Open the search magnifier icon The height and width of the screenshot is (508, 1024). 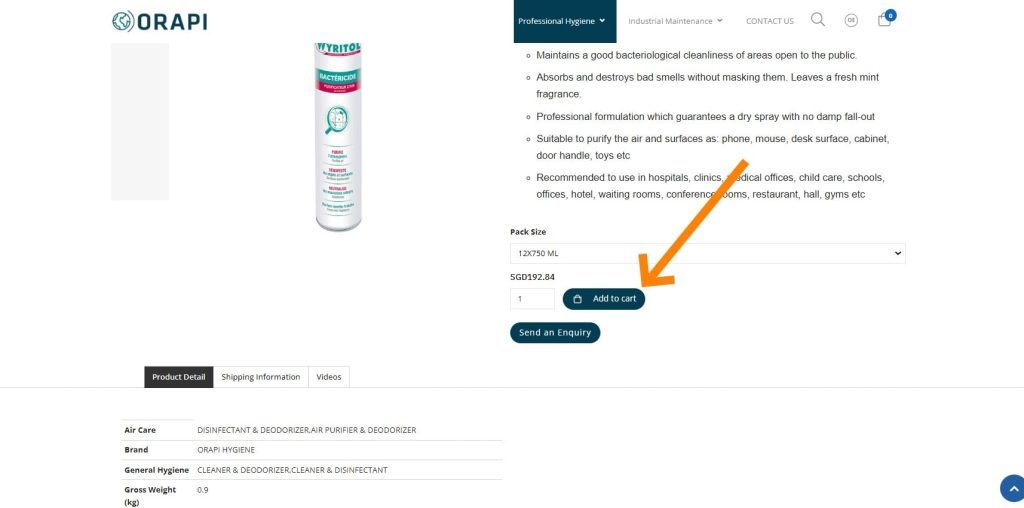pyautogui.click(x=818, y=20)
